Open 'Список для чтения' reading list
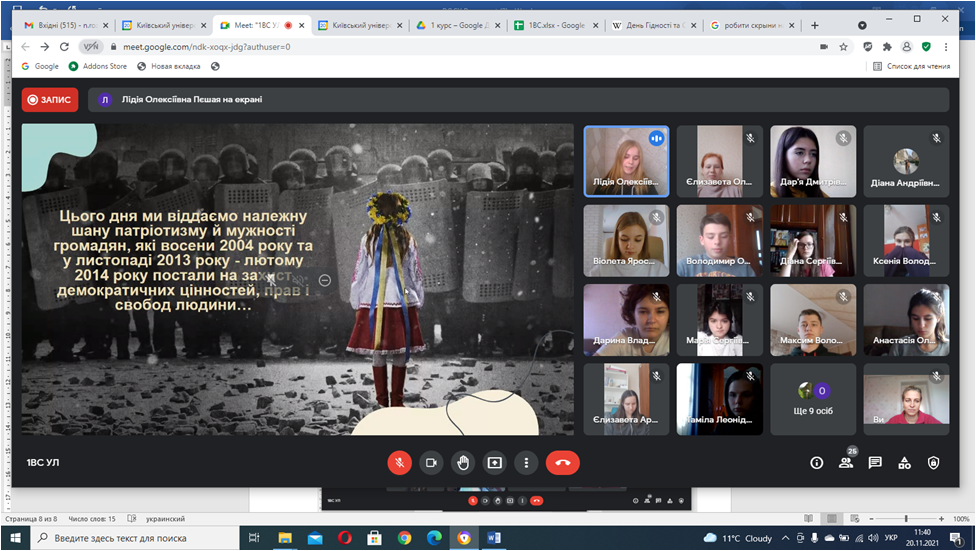The width and height of the screenshot is (976, 551). tap(910, 66)
